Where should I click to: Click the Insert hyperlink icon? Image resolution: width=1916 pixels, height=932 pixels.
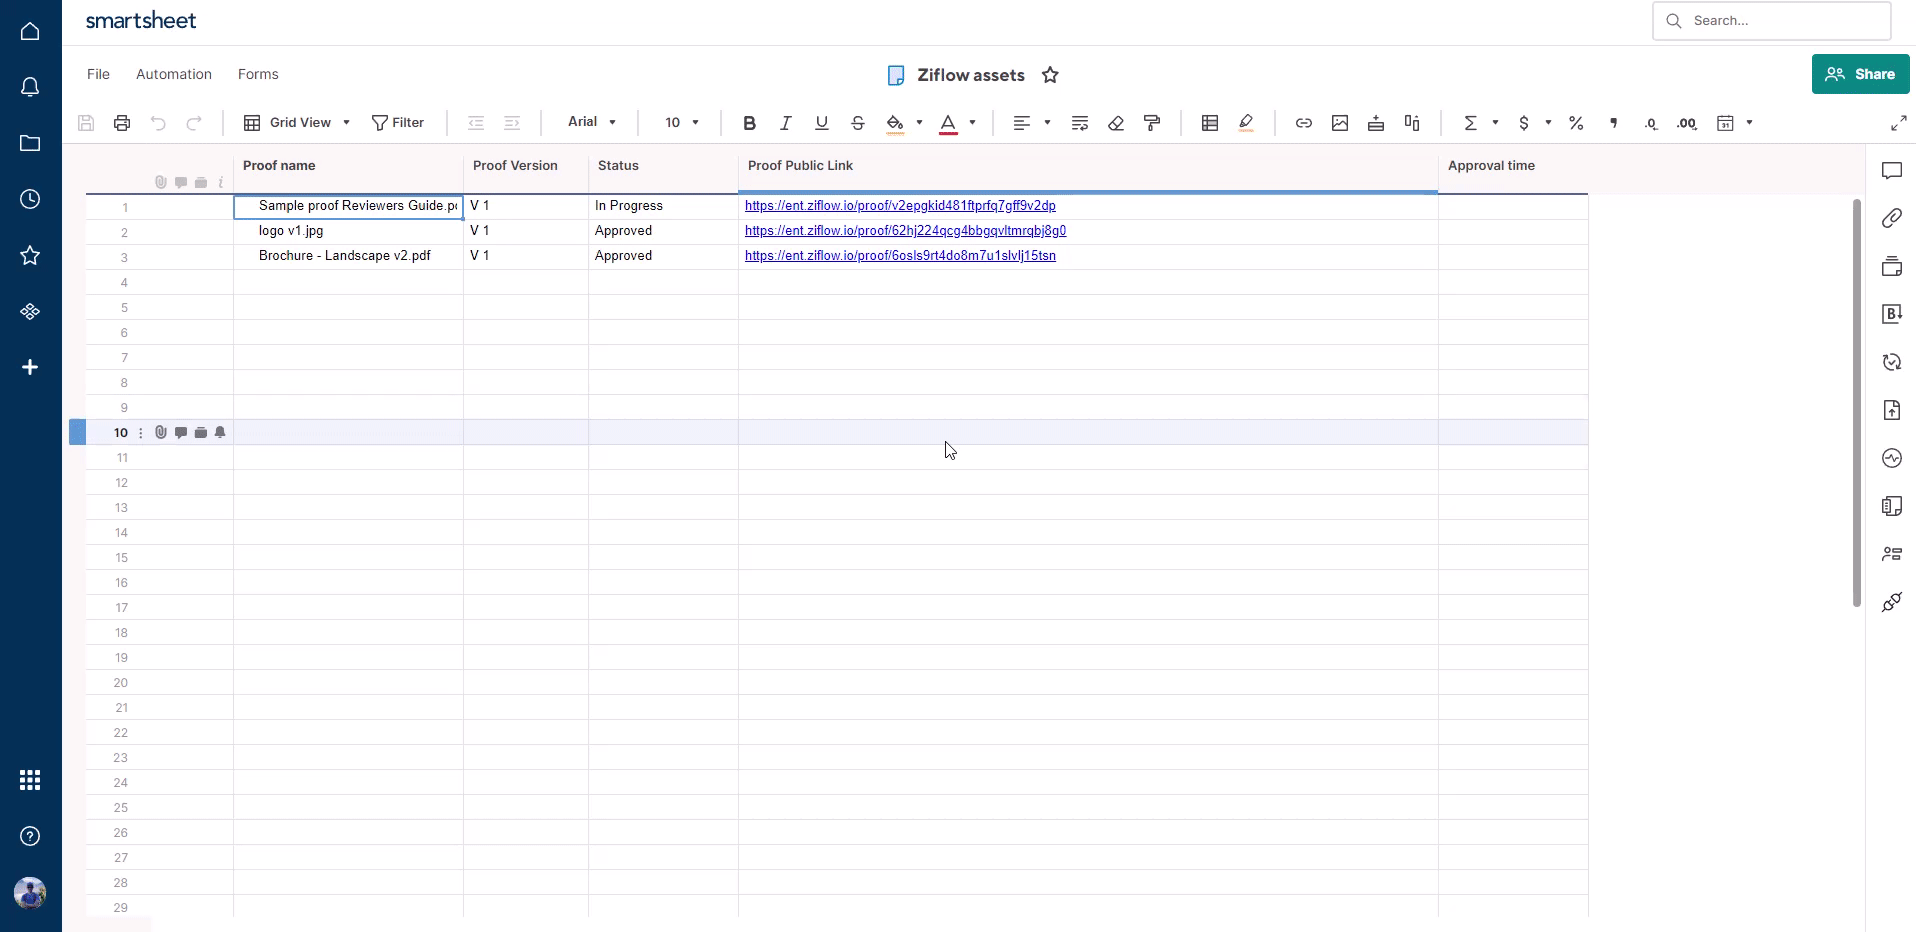[x=1303, y=123]
